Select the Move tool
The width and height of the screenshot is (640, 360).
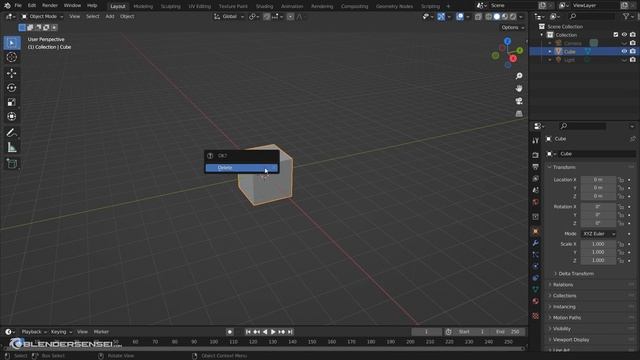12,73
